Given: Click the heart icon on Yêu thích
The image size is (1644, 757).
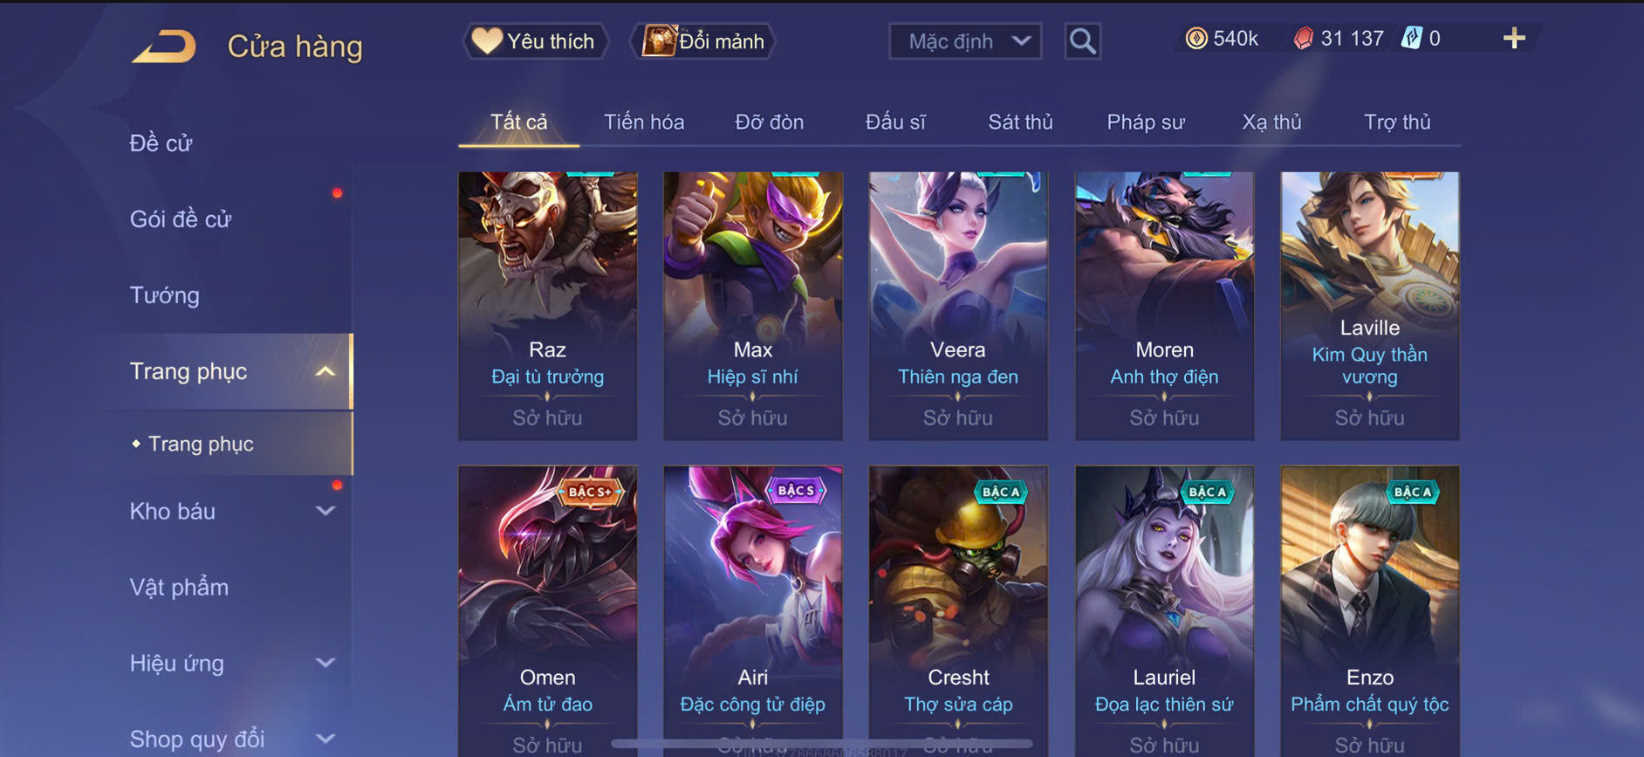Looking at the screenshot, I should (x=487, y=41).
